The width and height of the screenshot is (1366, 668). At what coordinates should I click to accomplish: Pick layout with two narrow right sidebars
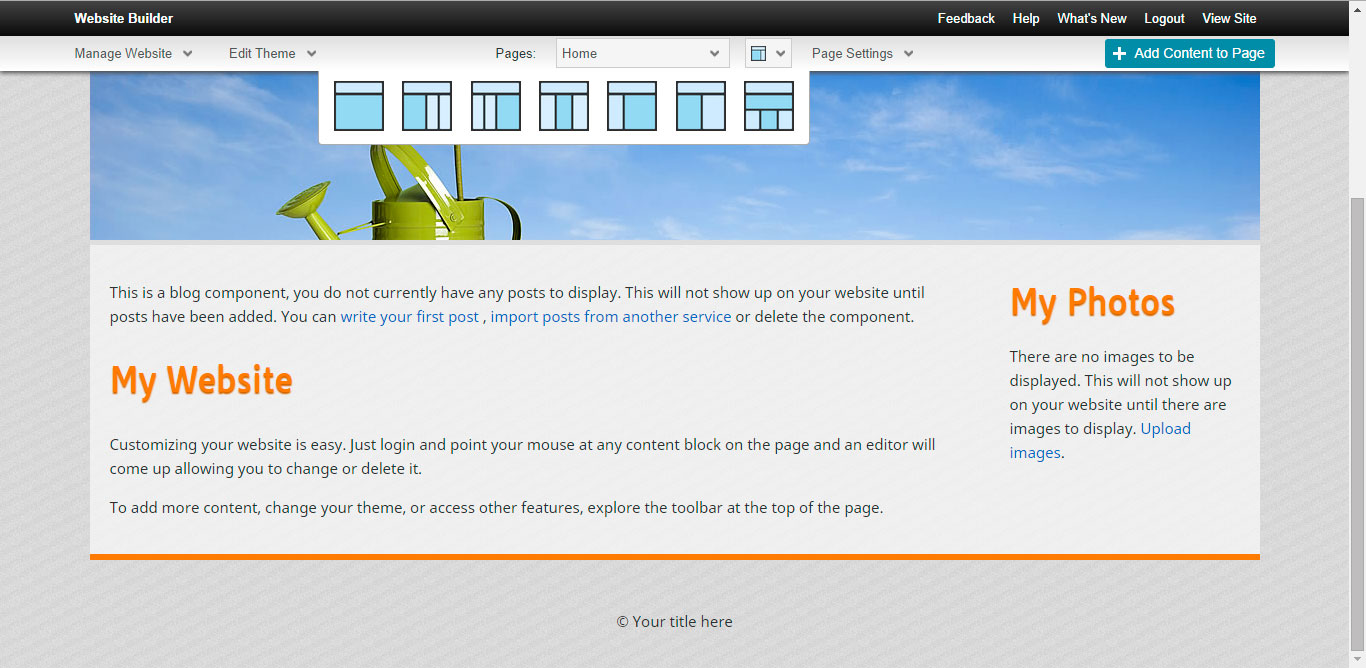427,106
